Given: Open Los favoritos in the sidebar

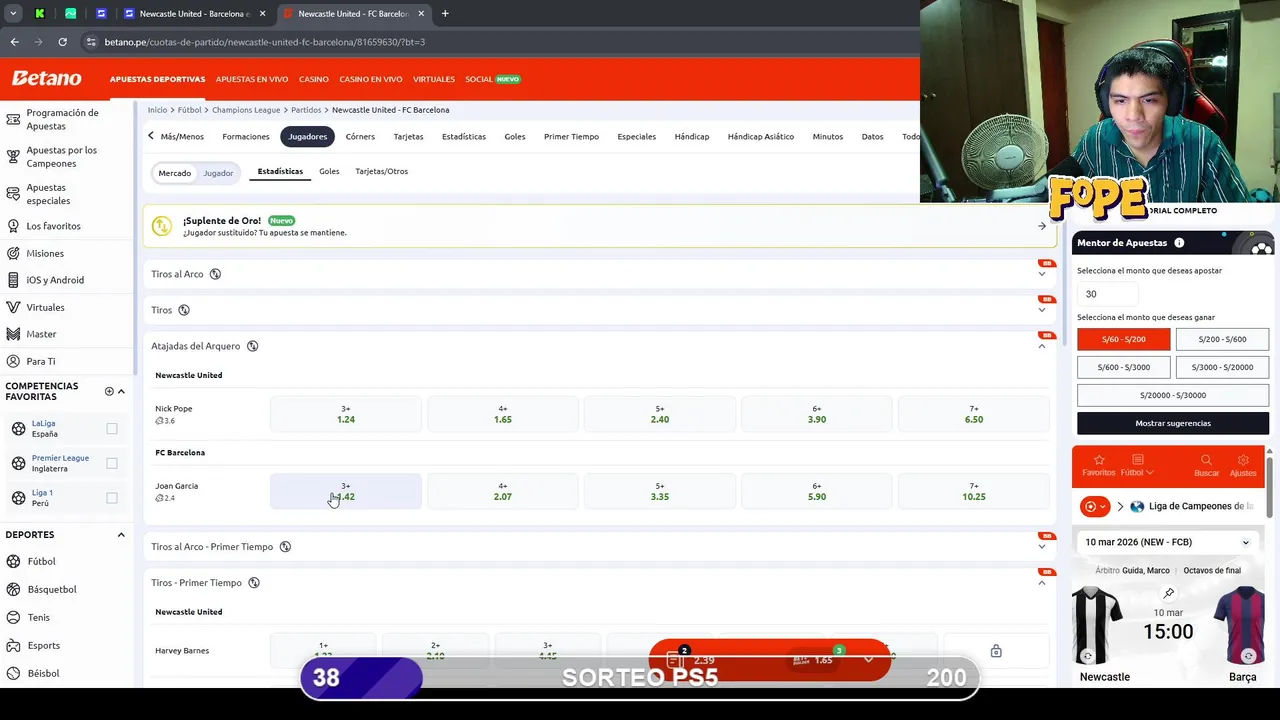Looking at the screenshot, I should (53, 226).
